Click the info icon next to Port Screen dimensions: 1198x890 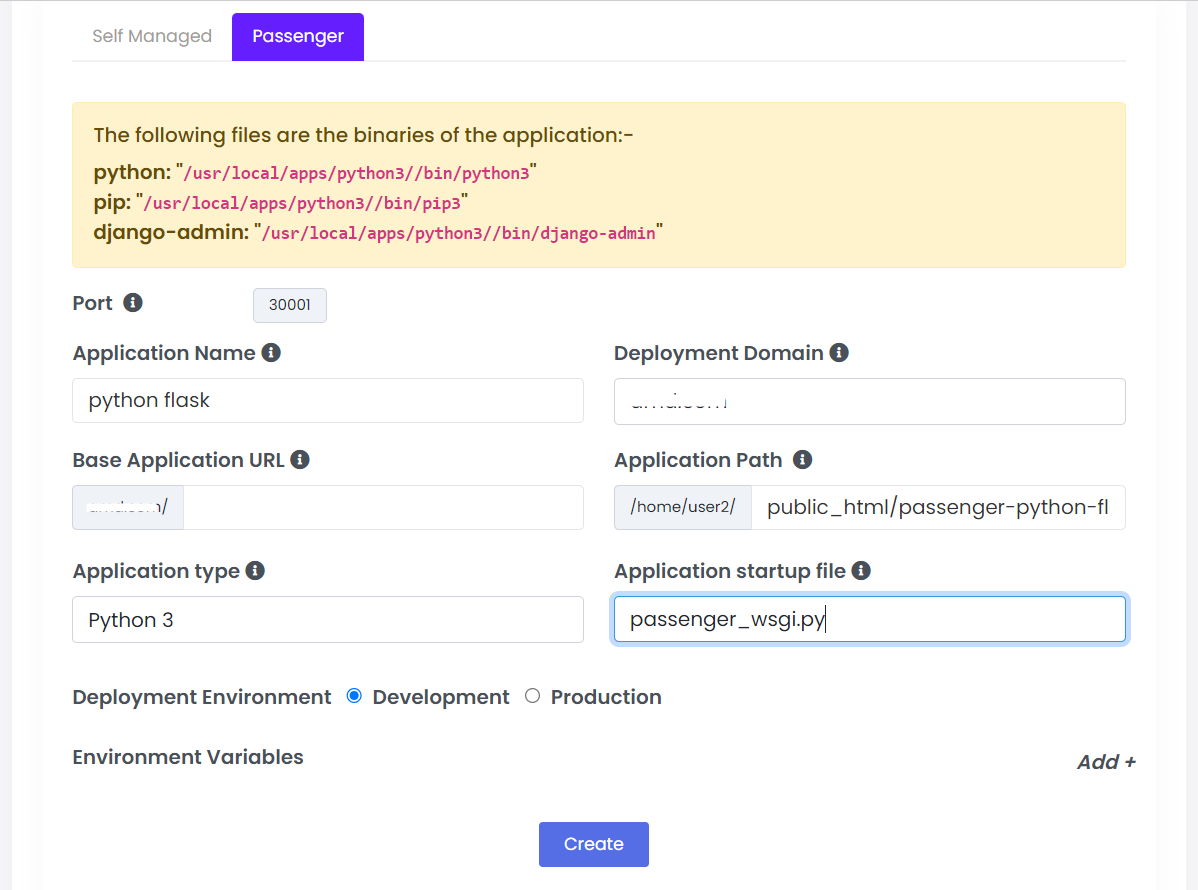[x=133, y=302]
